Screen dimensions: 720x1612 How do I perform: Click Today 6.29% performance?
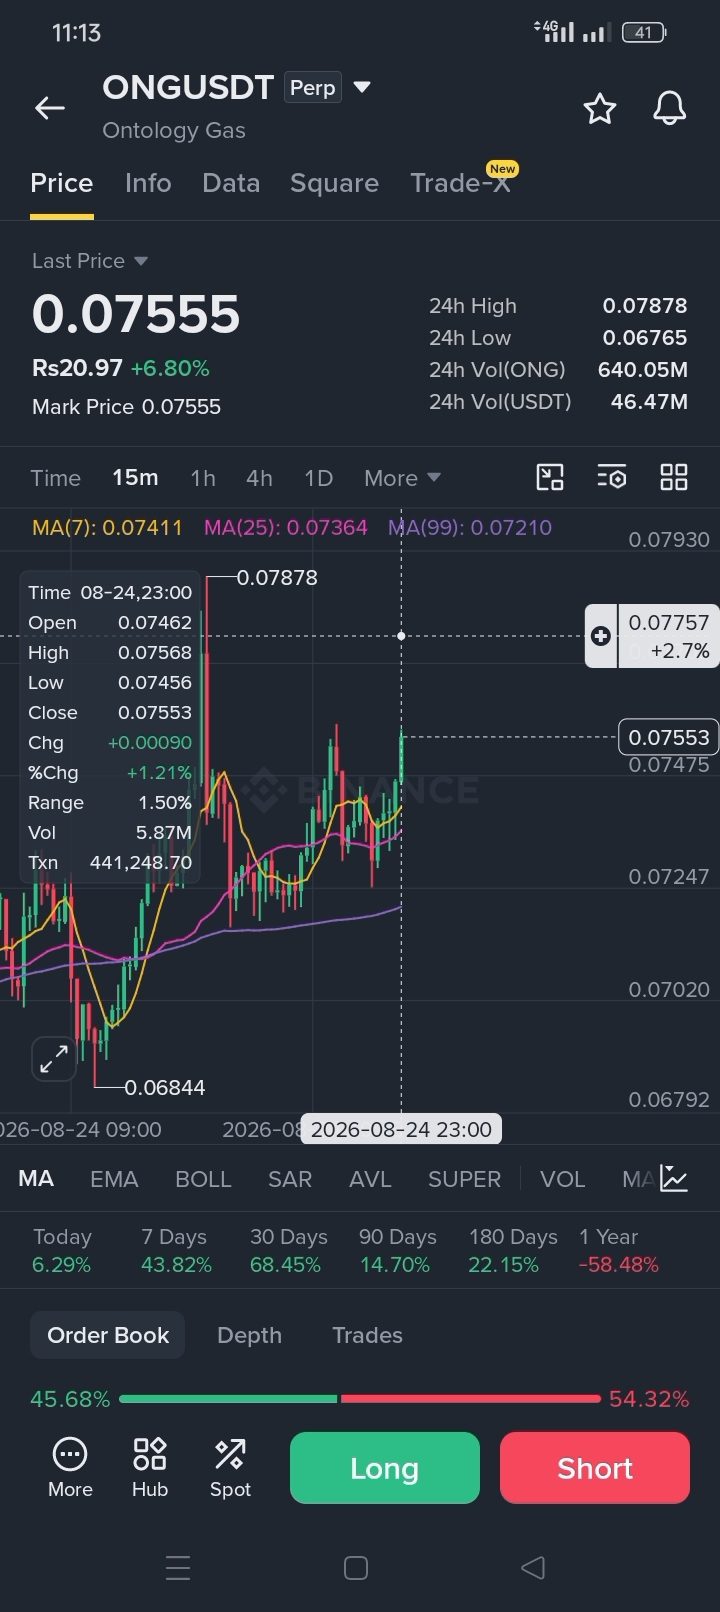(x=62, y=1251)
